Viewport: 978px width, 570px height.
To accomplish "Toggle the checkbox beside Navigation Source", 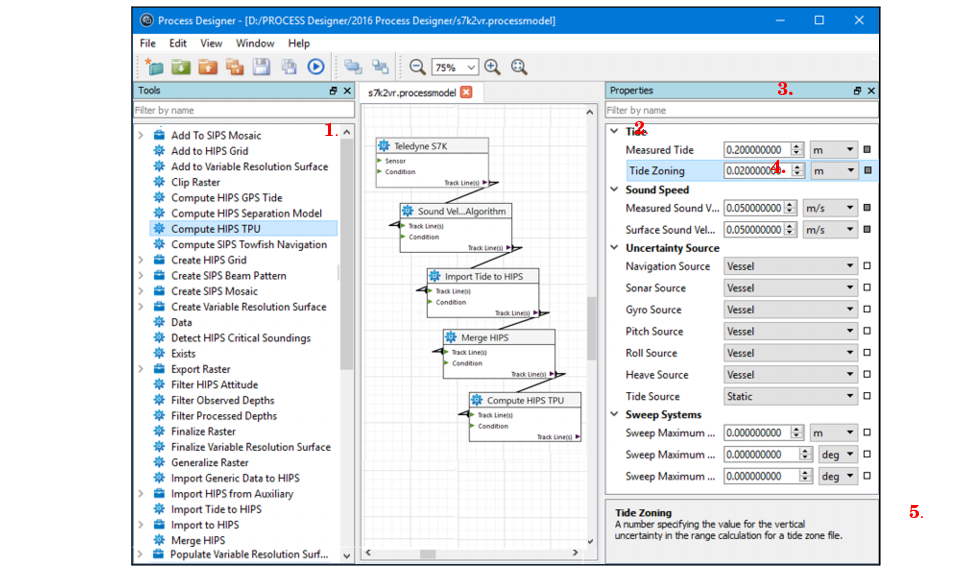I will (867, 266).
